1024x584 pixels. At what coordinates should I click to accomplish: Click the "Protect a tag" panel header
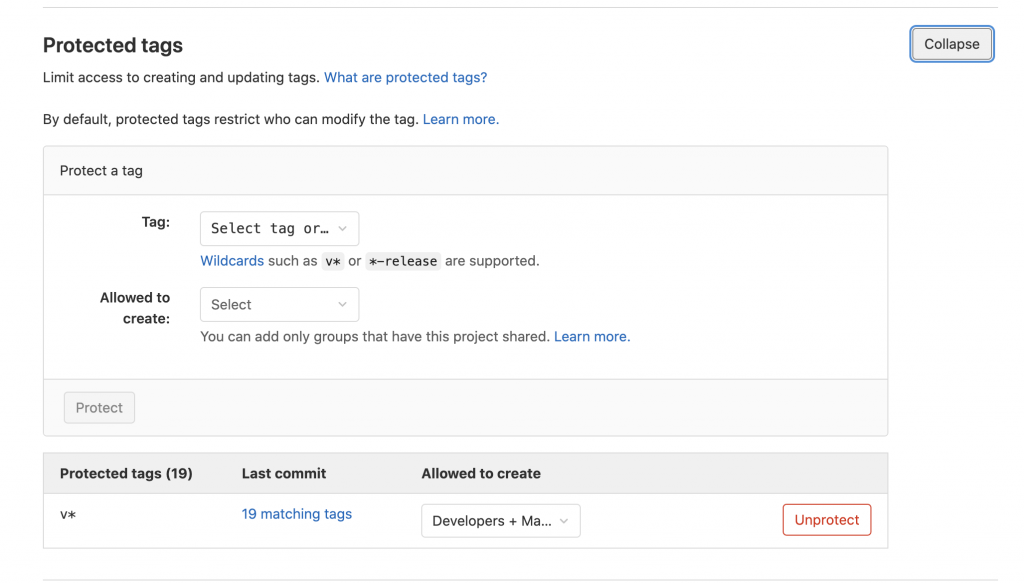click(x=101, y=170)
